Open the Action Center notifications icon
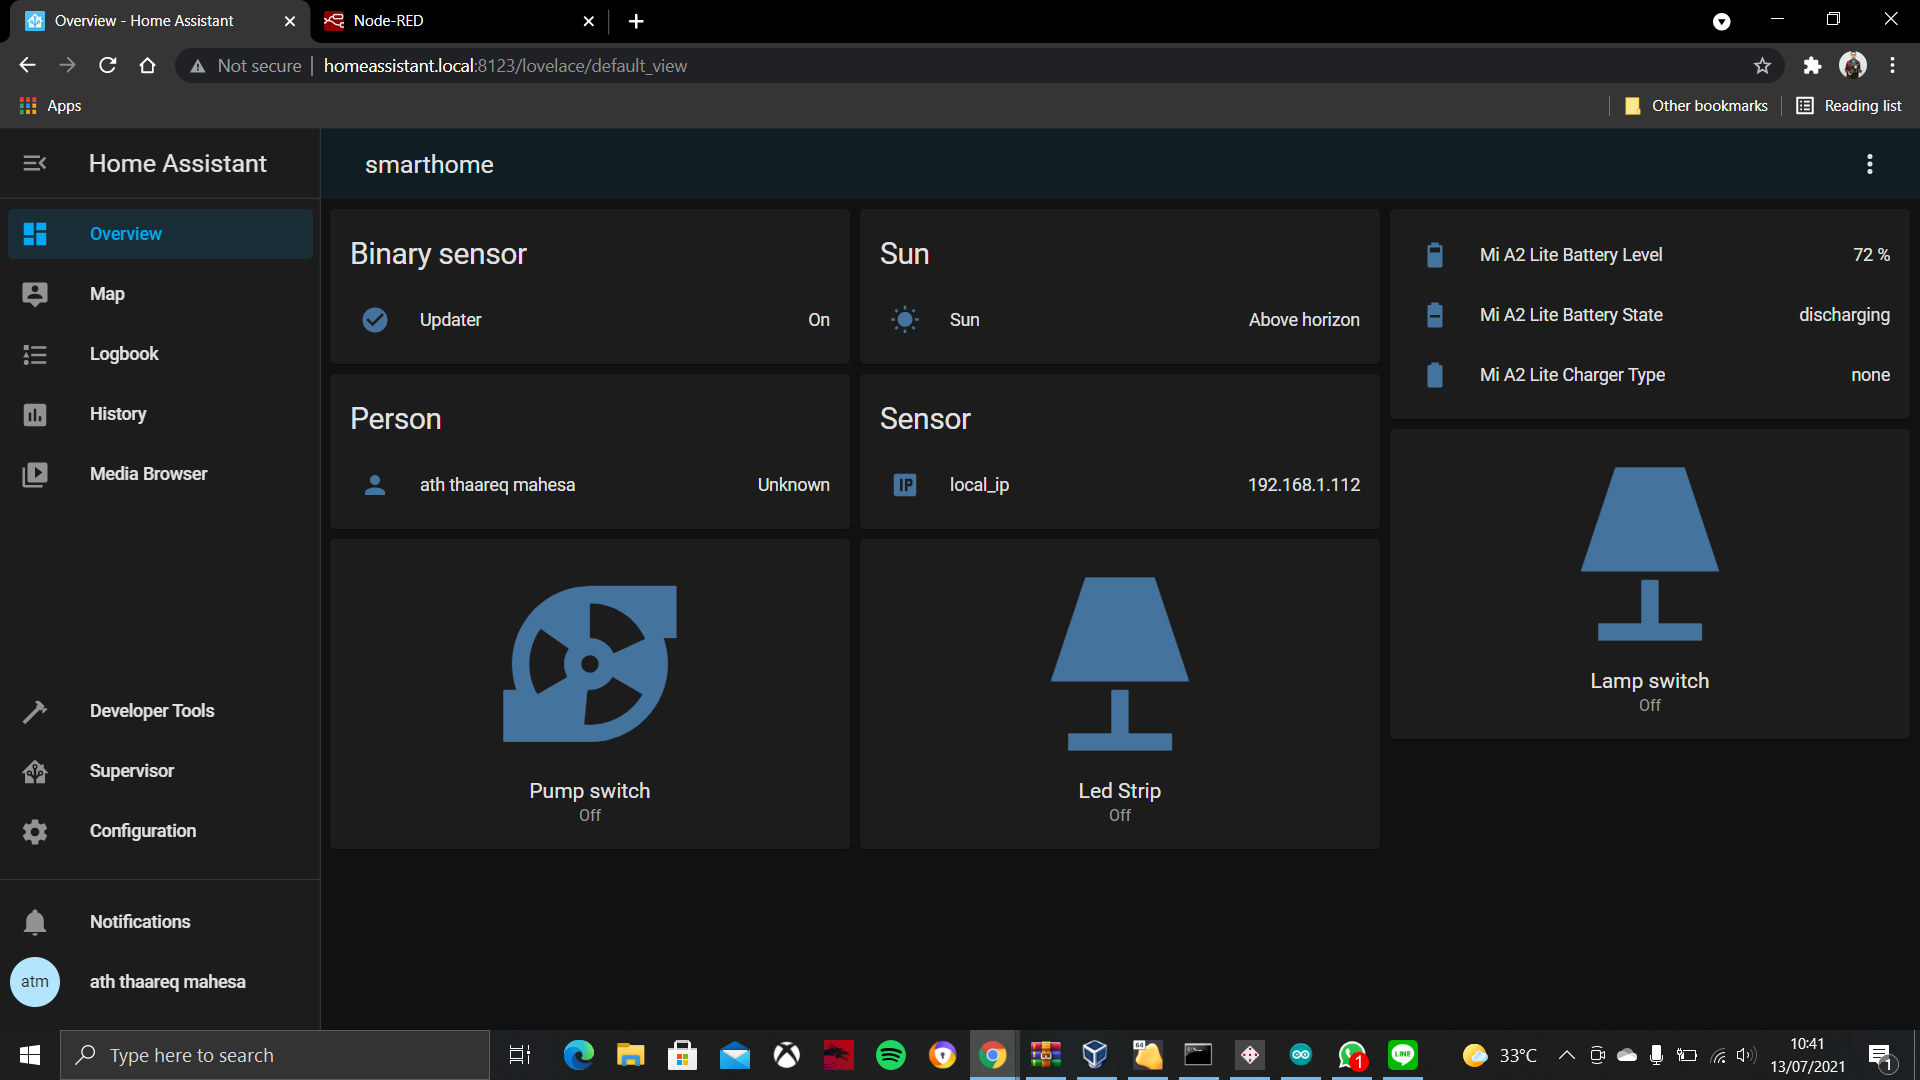 [1881, 1055]
